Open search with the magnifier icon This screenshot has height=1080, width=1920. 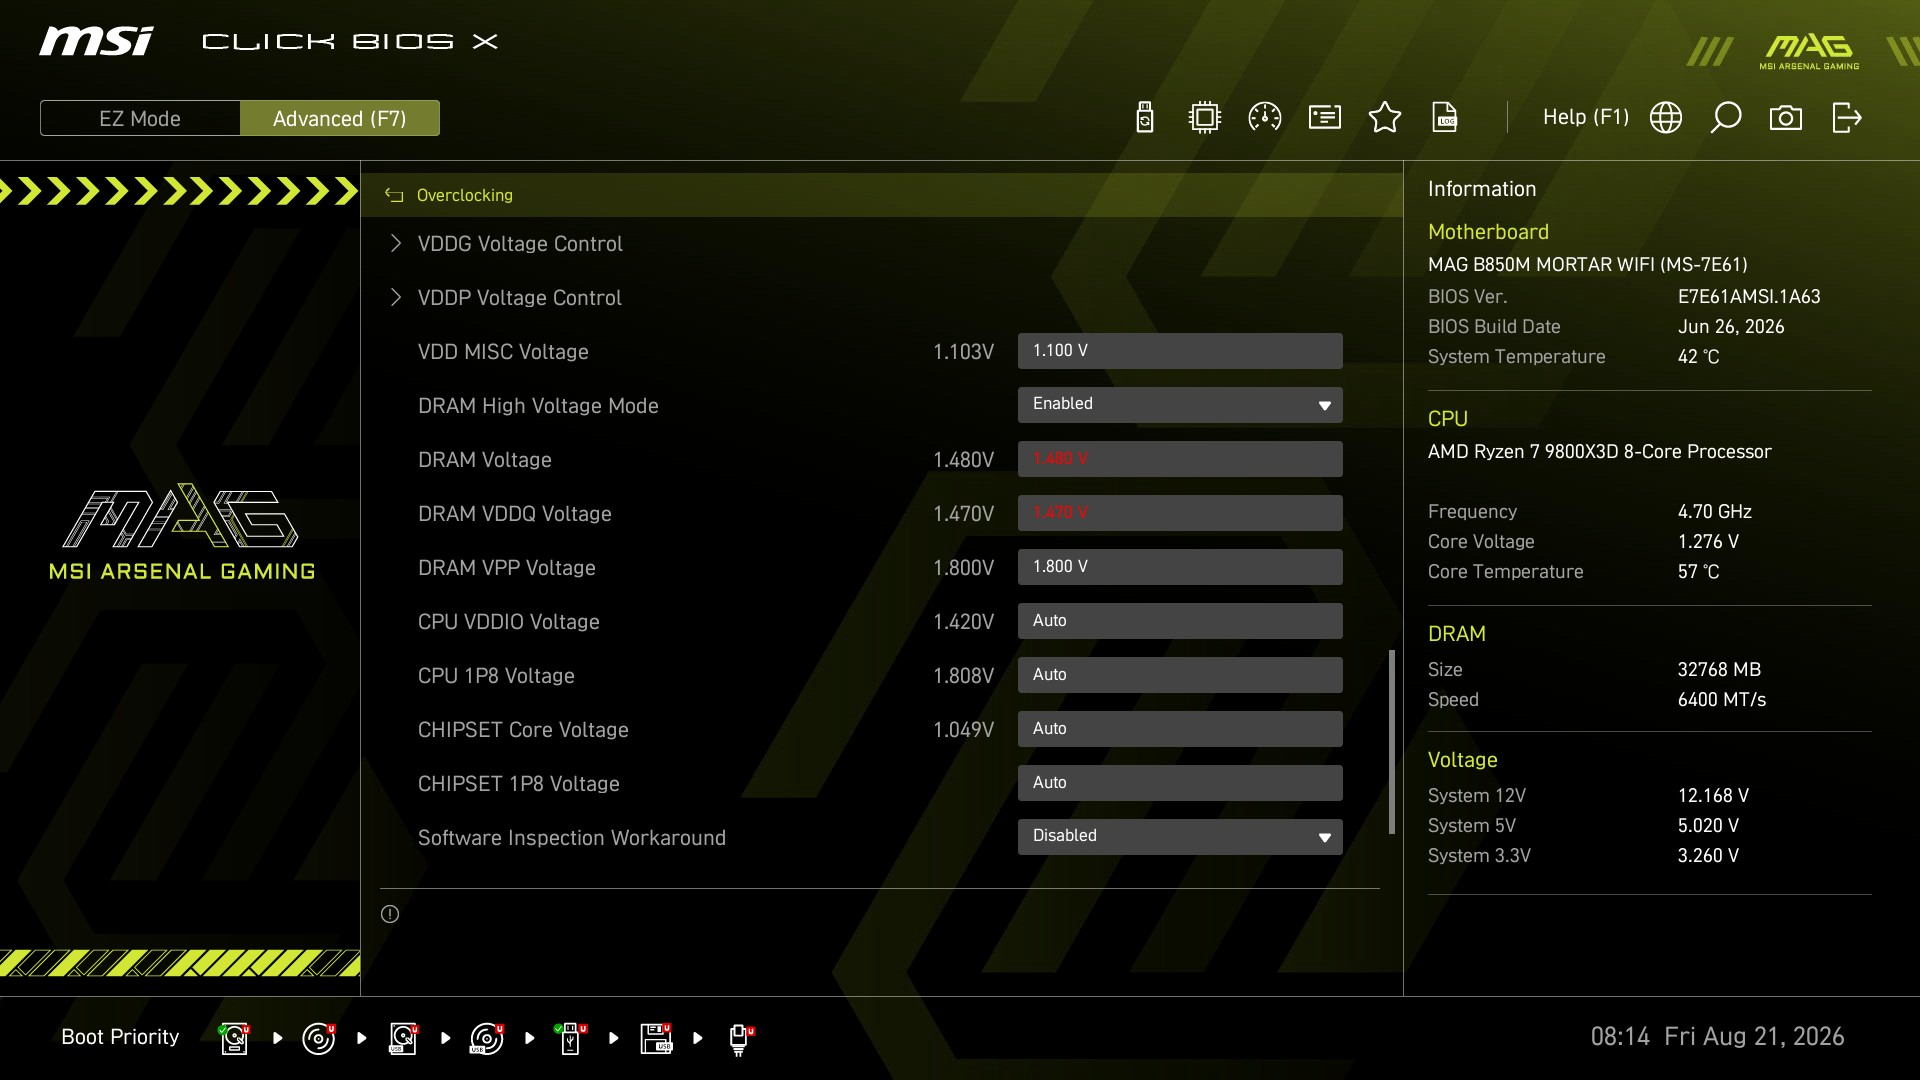point(1726,117)
